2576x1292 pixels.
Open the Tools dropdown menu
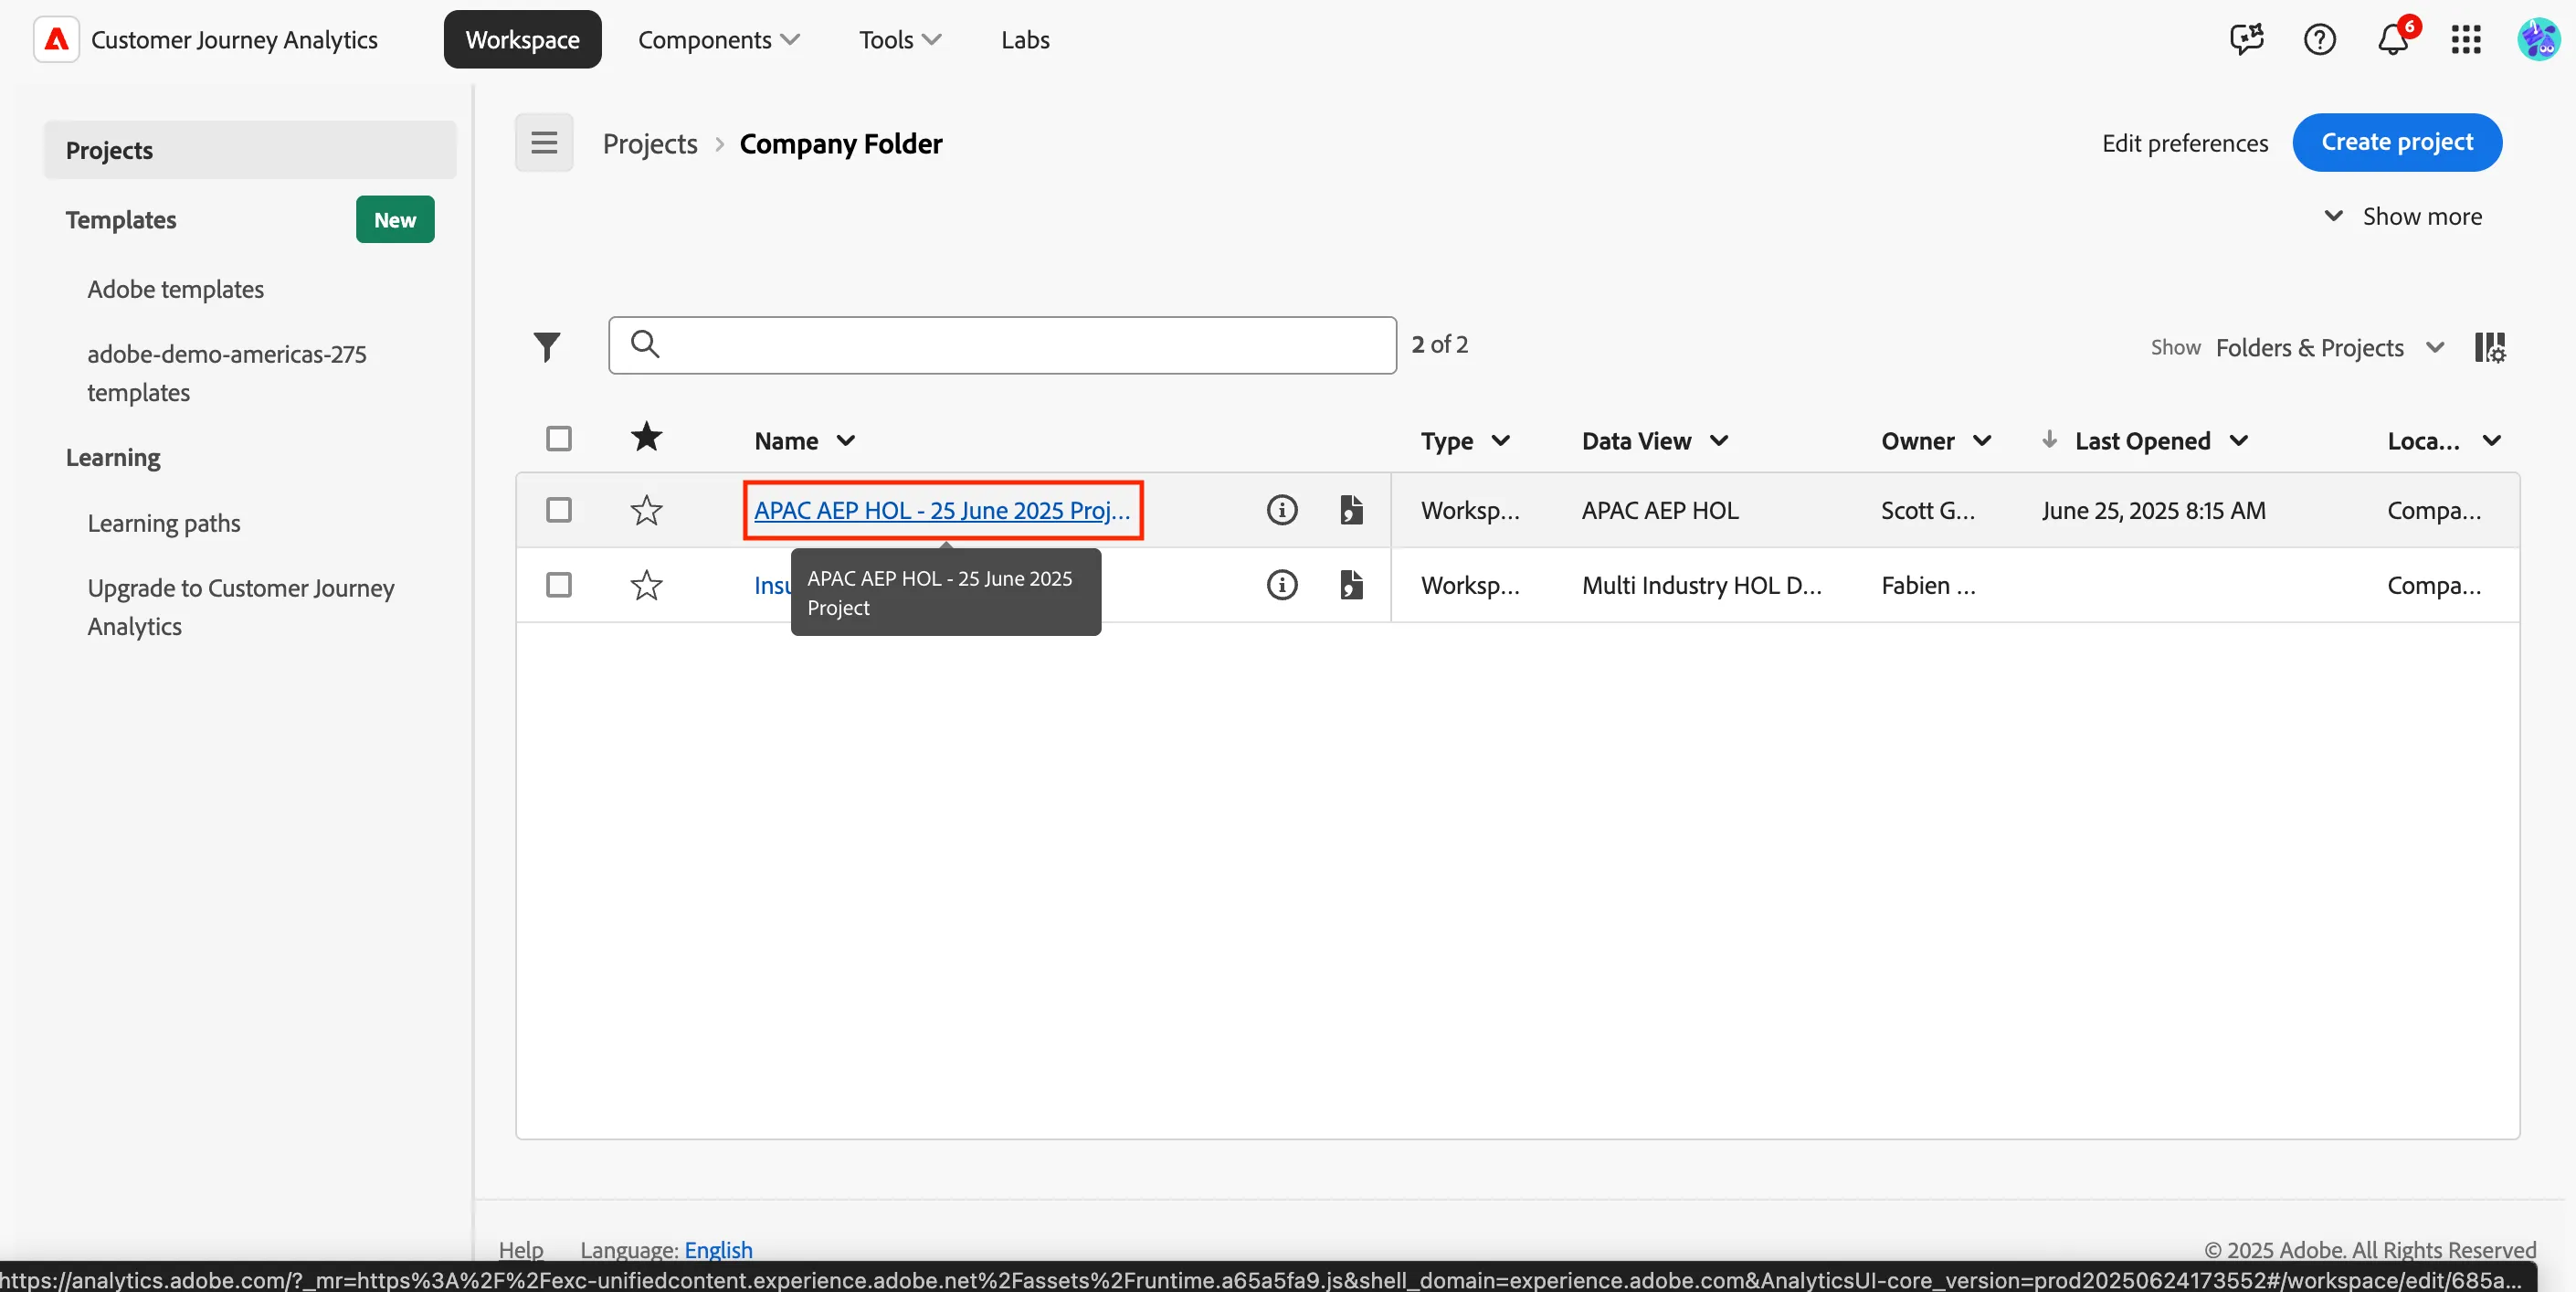click(900, 40)
